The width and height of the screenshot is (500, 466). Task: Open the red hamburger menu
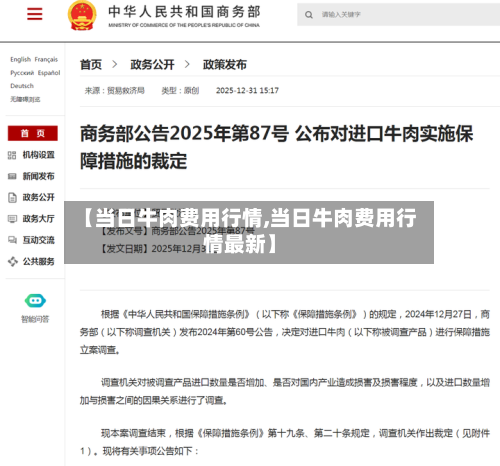35,14
